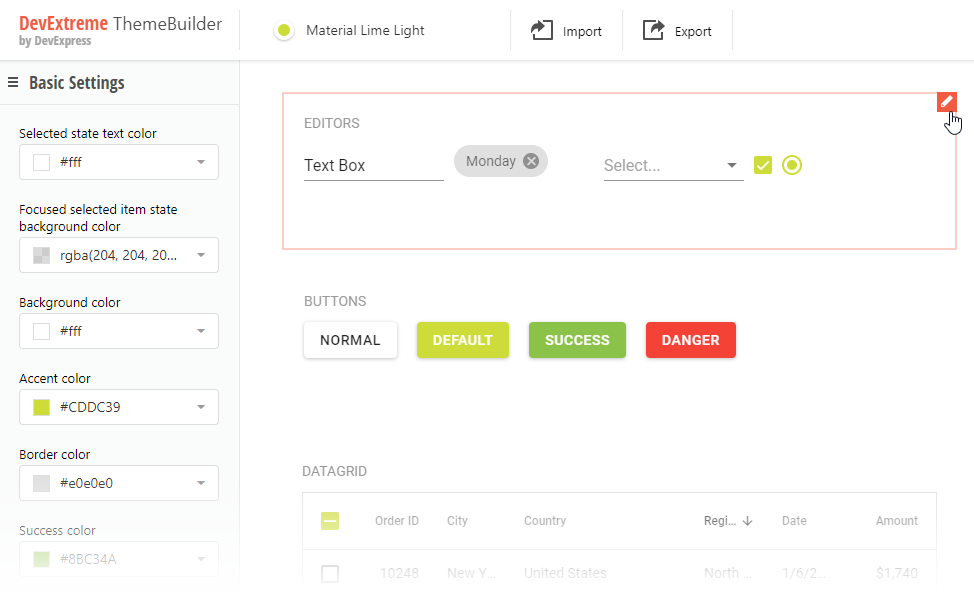Click the hamburger menu icon beside Basic Settings

[x=13, y=82]
